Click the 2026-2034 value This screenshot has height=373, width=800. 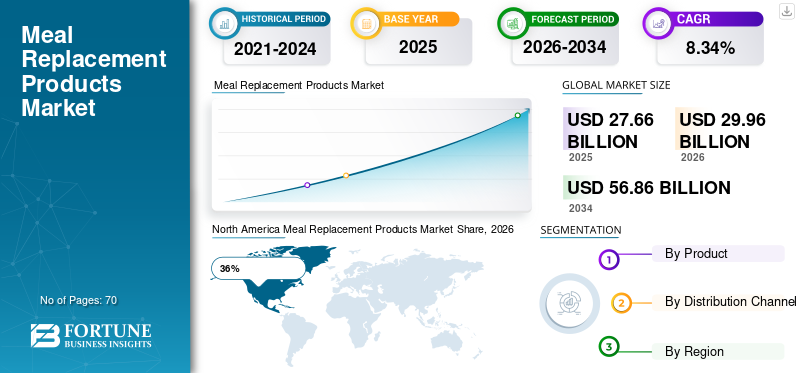tap(564, 47)
